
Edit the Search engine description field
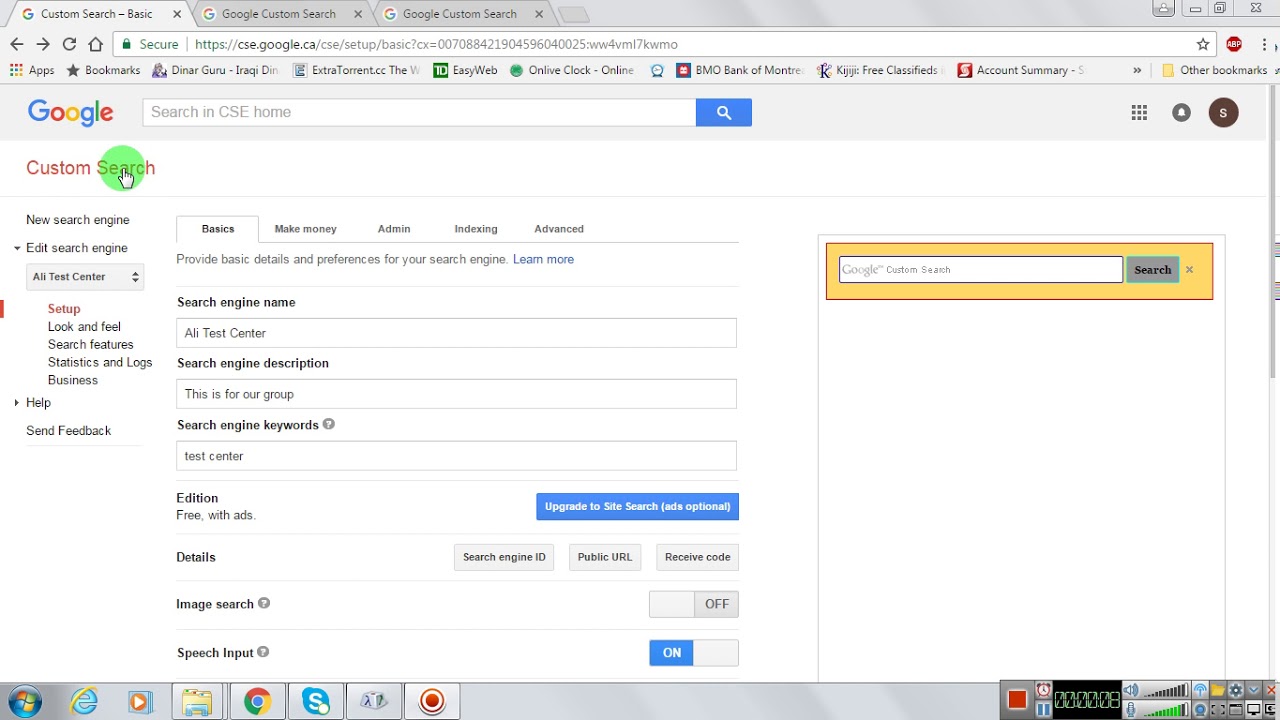(456, 394)
